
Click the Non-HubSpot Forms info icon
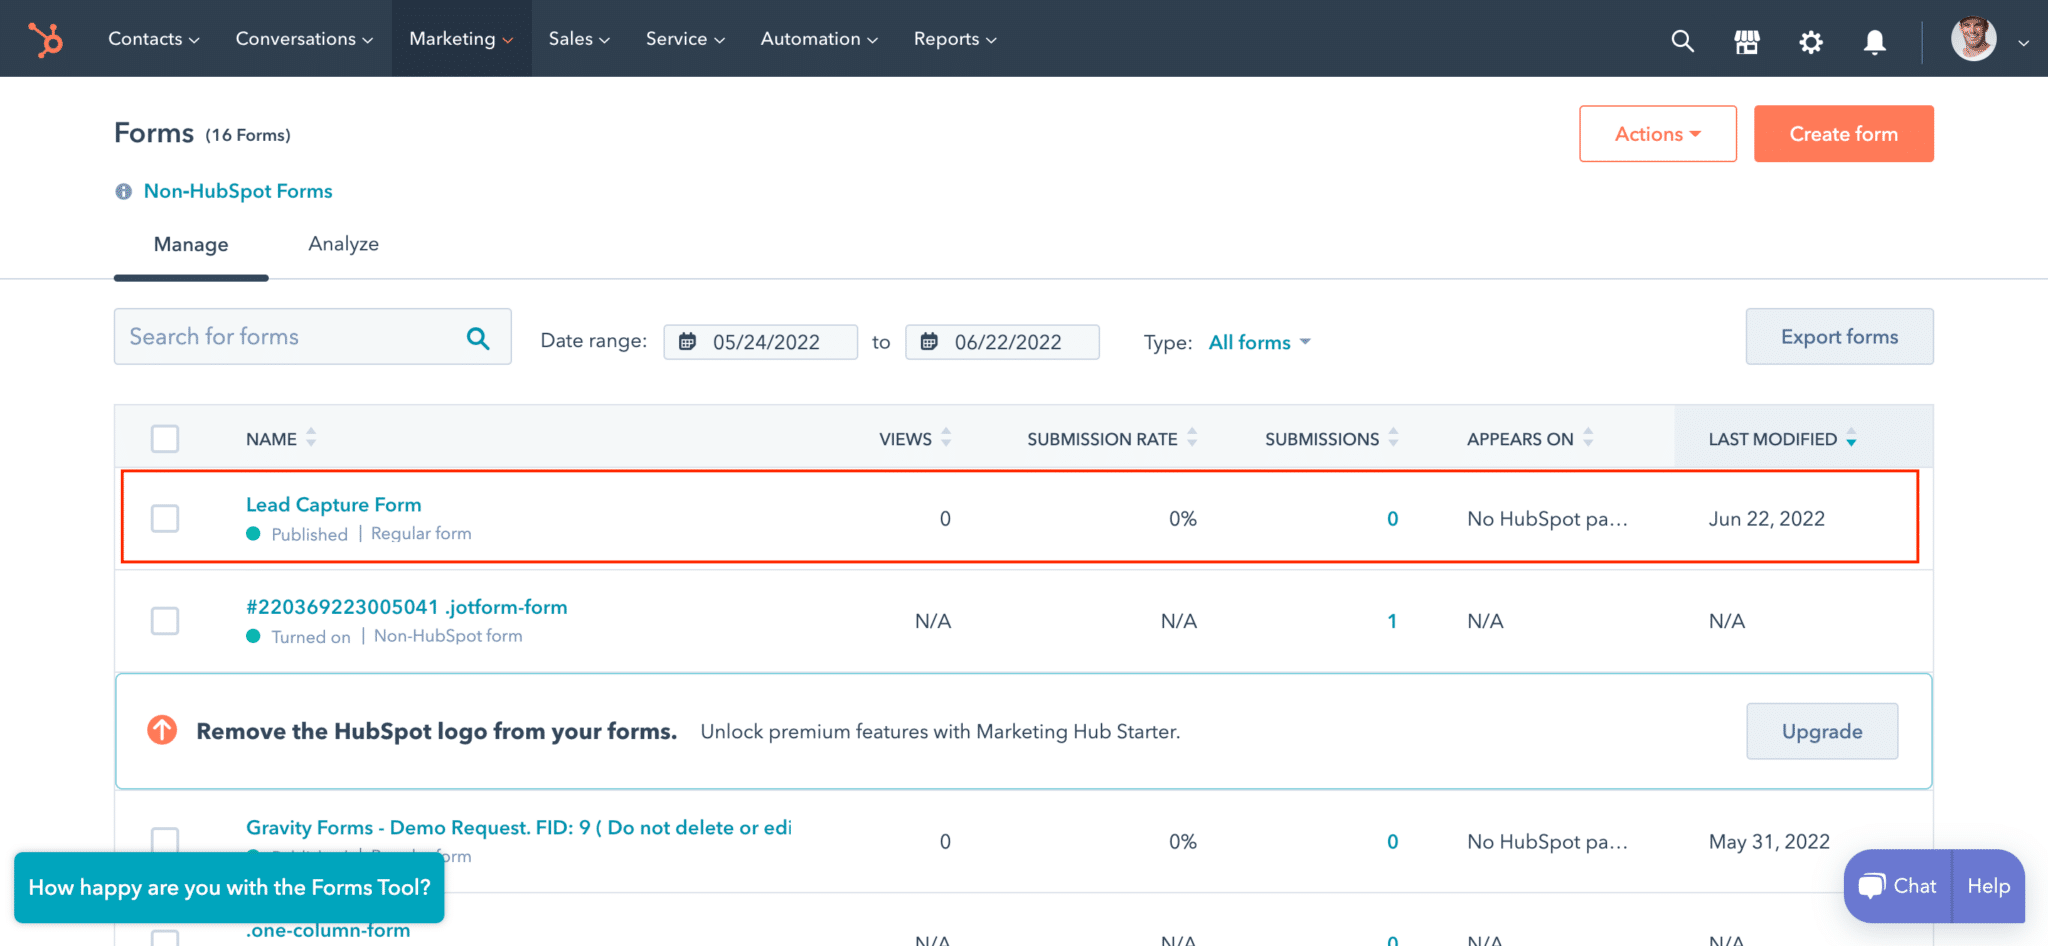tap(123, 191)
